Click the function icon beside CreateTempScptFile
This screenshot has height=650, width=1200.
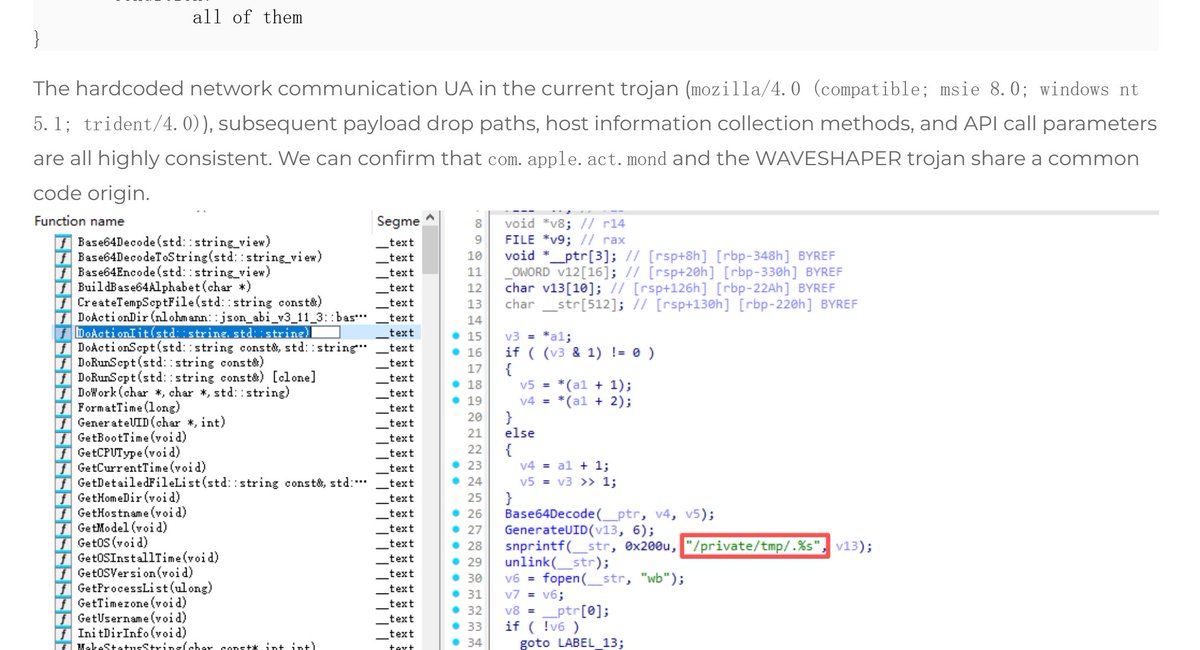63,302
